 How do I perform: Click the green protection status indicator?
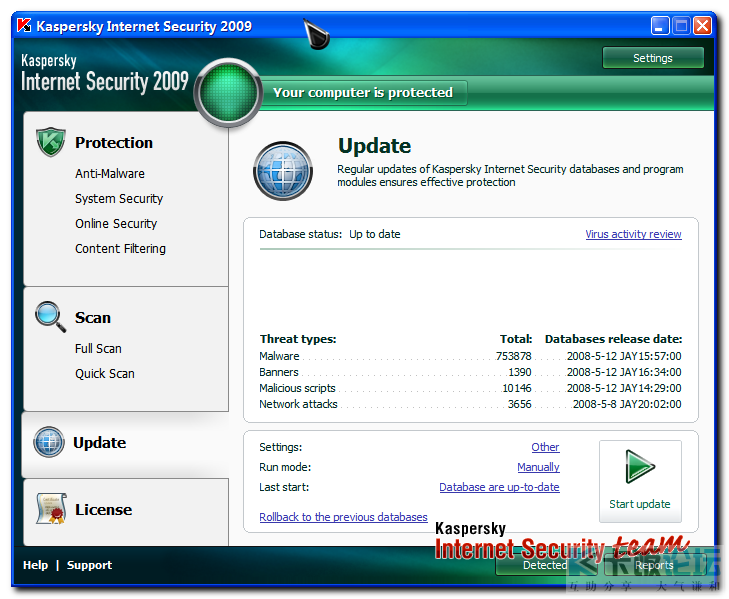pyautogui.click(x=228, y=93)
